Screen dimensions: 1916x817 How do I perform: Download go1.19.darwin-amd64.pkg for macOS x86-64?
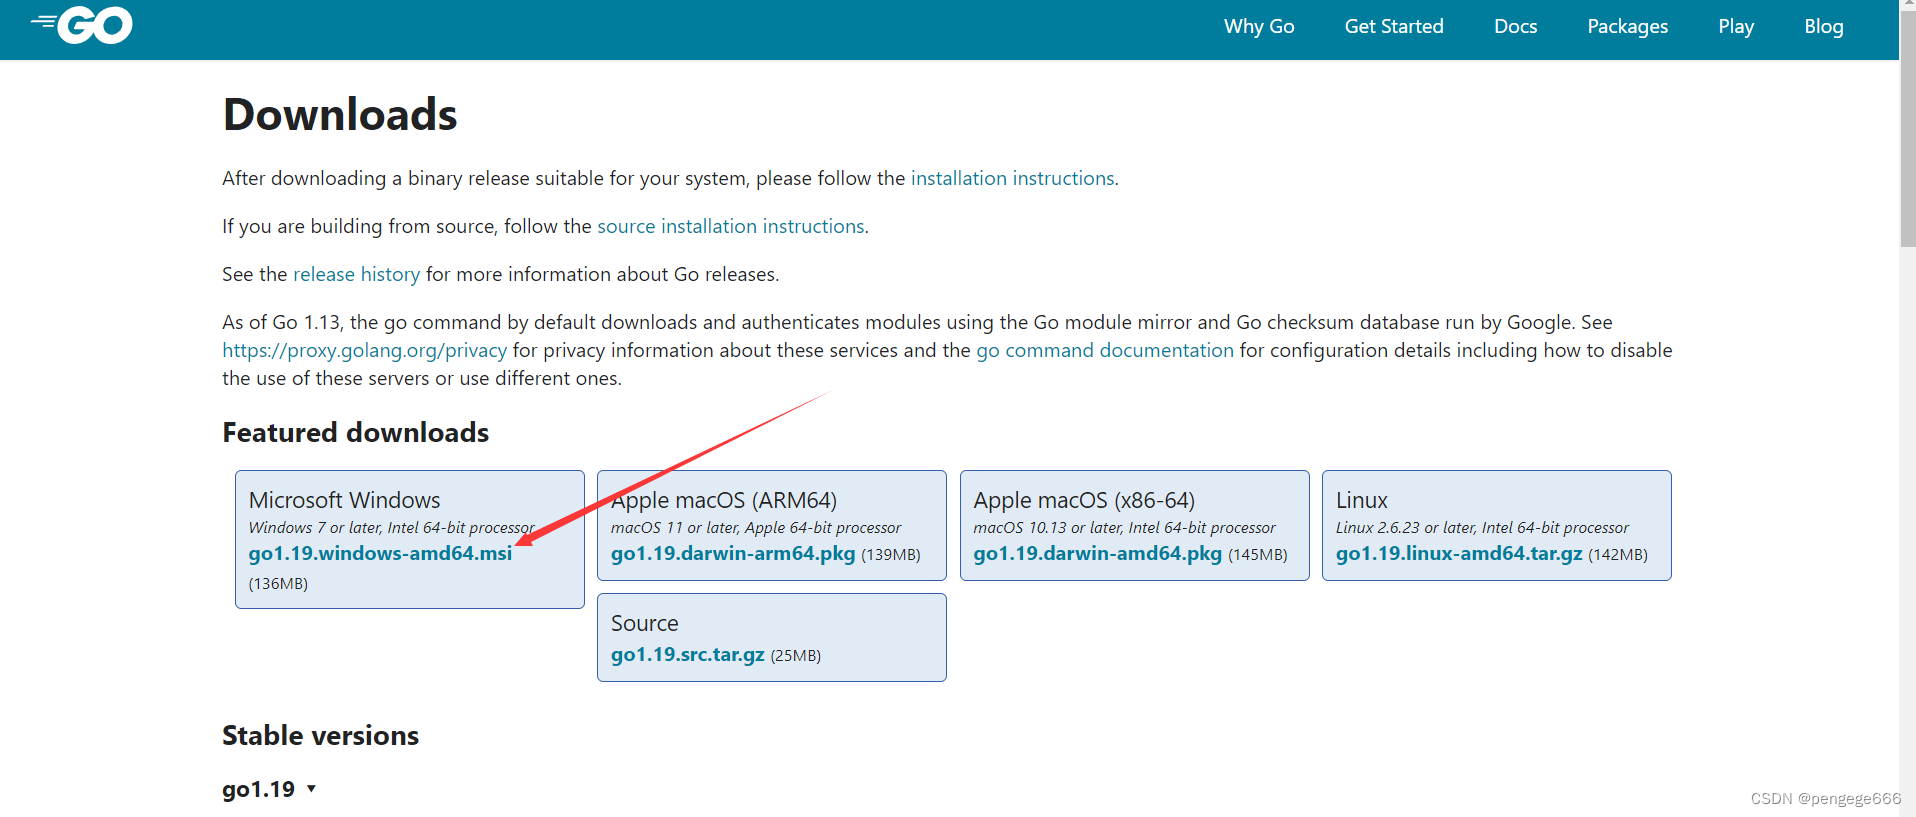point(1098,553)
